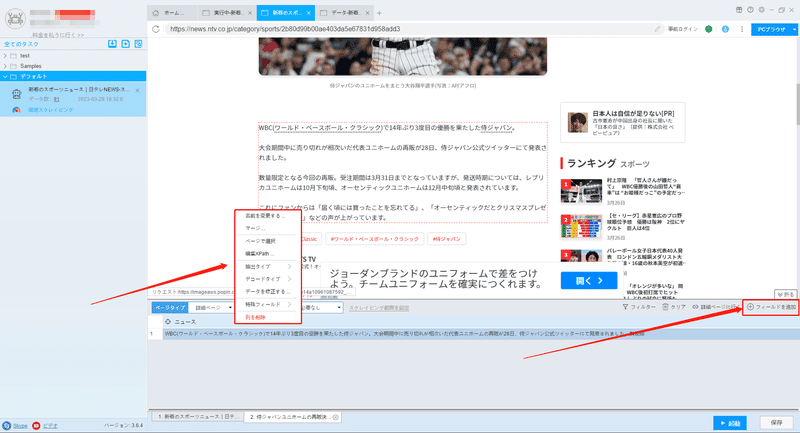Screen dimensions: 800x433
Task: Select 列を削除 in the context menu
Action: 255,317
